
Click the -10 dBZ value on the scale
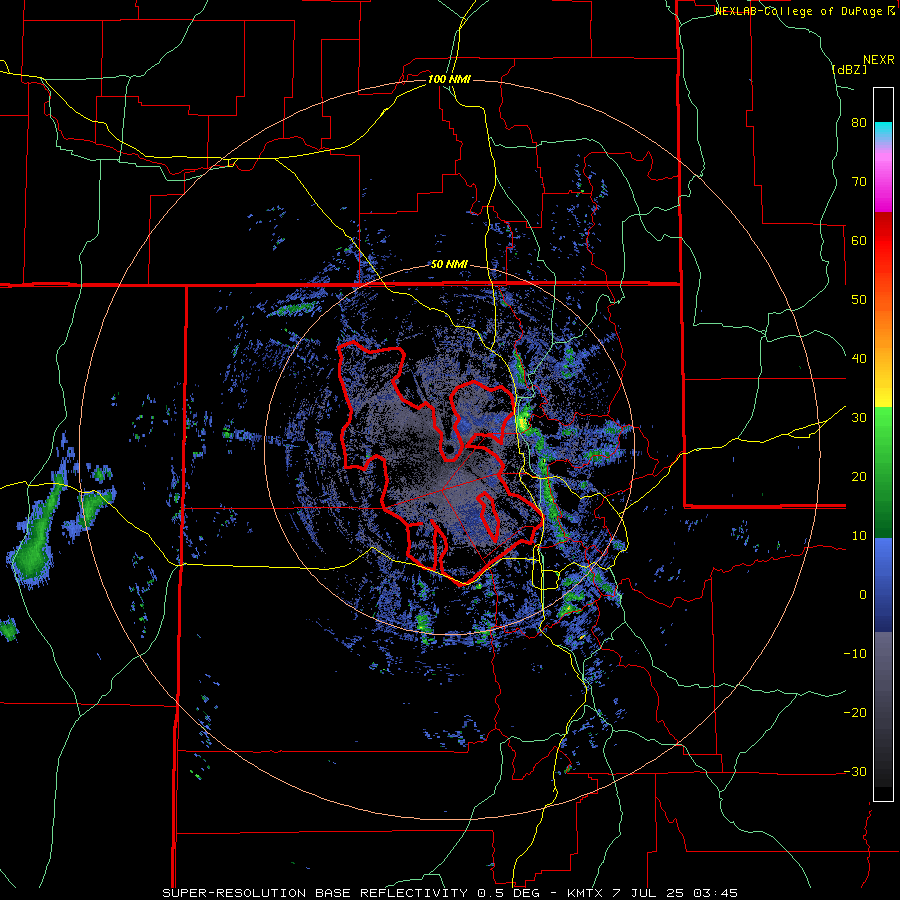(855, 654)
